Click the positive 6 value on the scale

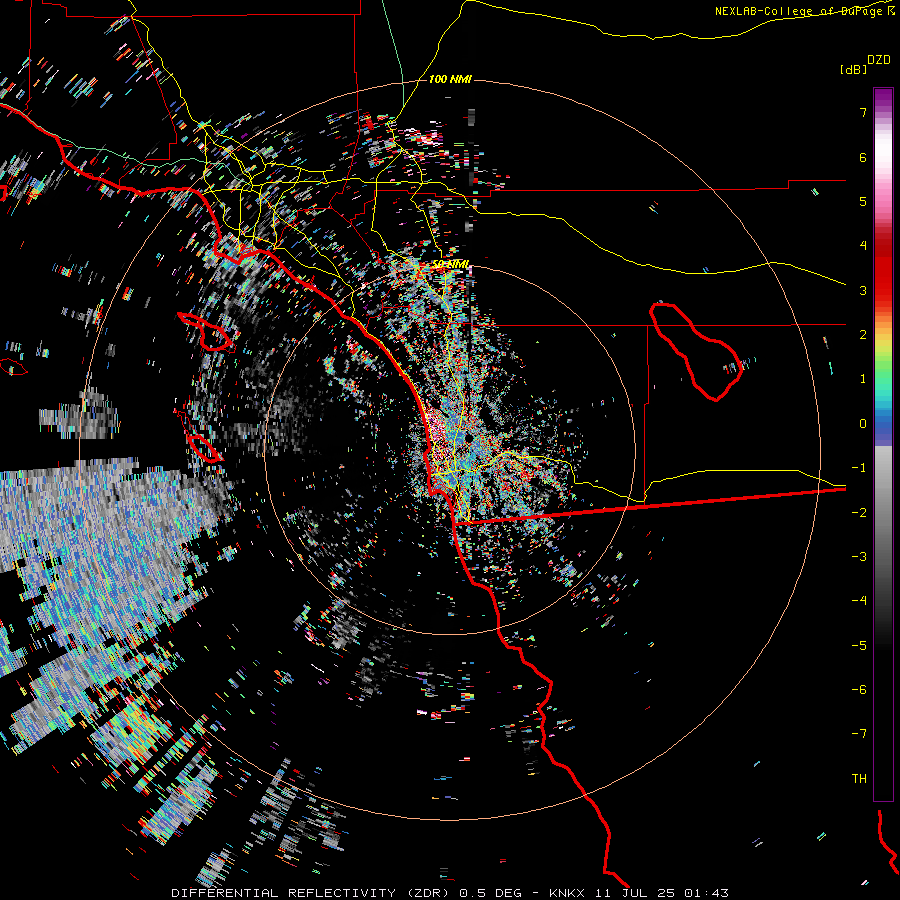[x=863, y=157]
